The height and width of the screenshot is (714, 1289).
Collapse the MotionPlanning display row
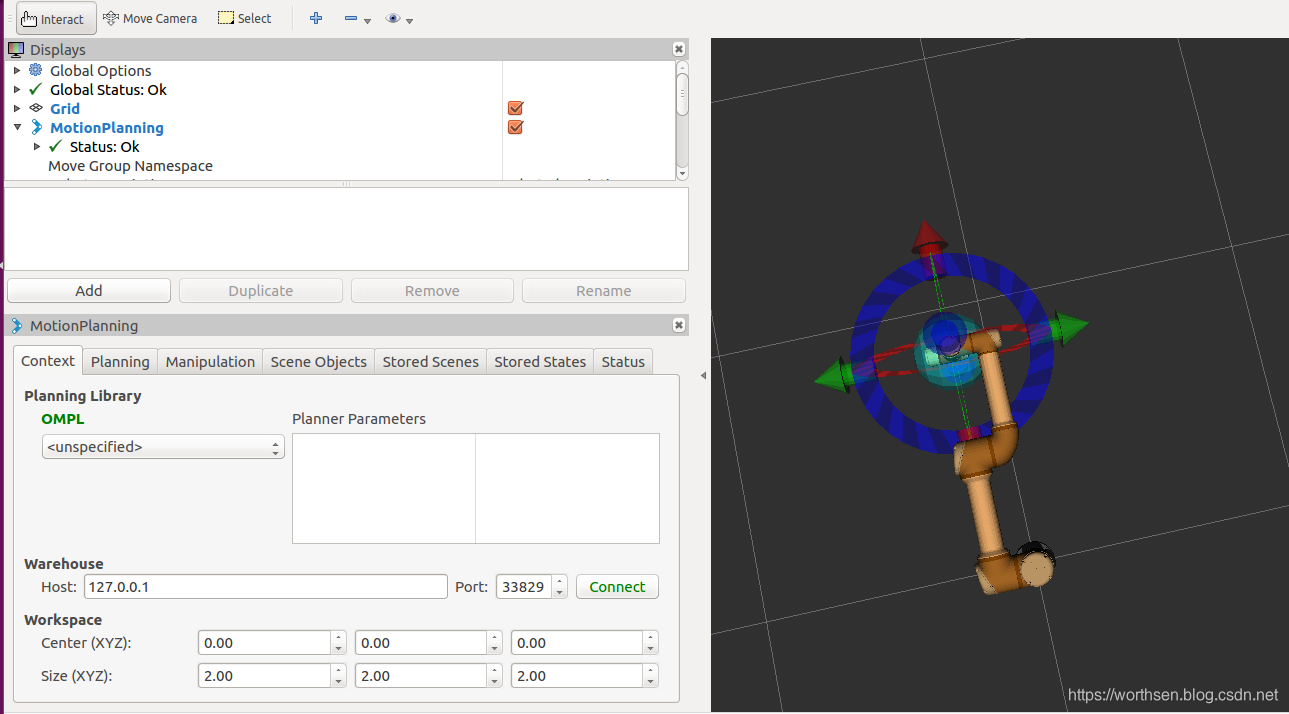17,127
